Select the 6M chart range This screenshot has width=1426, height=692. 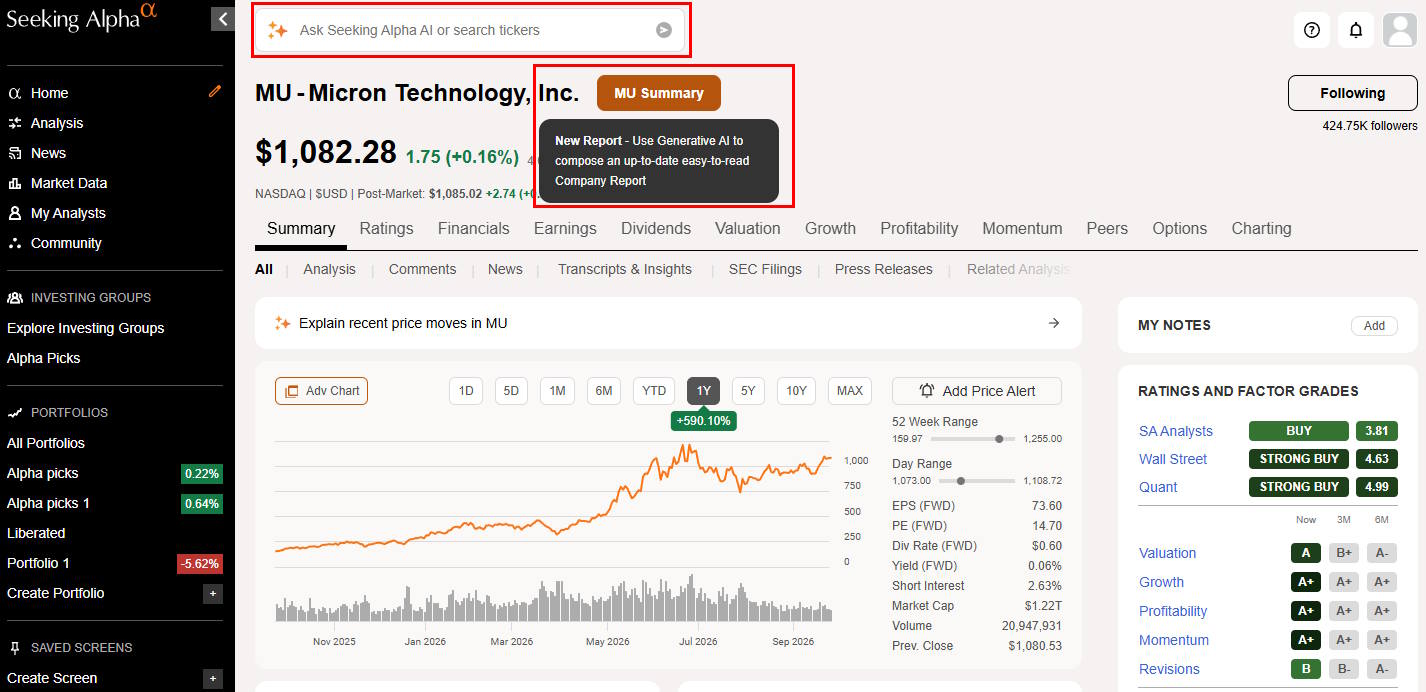pyautogui.click(x=604, y=391)
